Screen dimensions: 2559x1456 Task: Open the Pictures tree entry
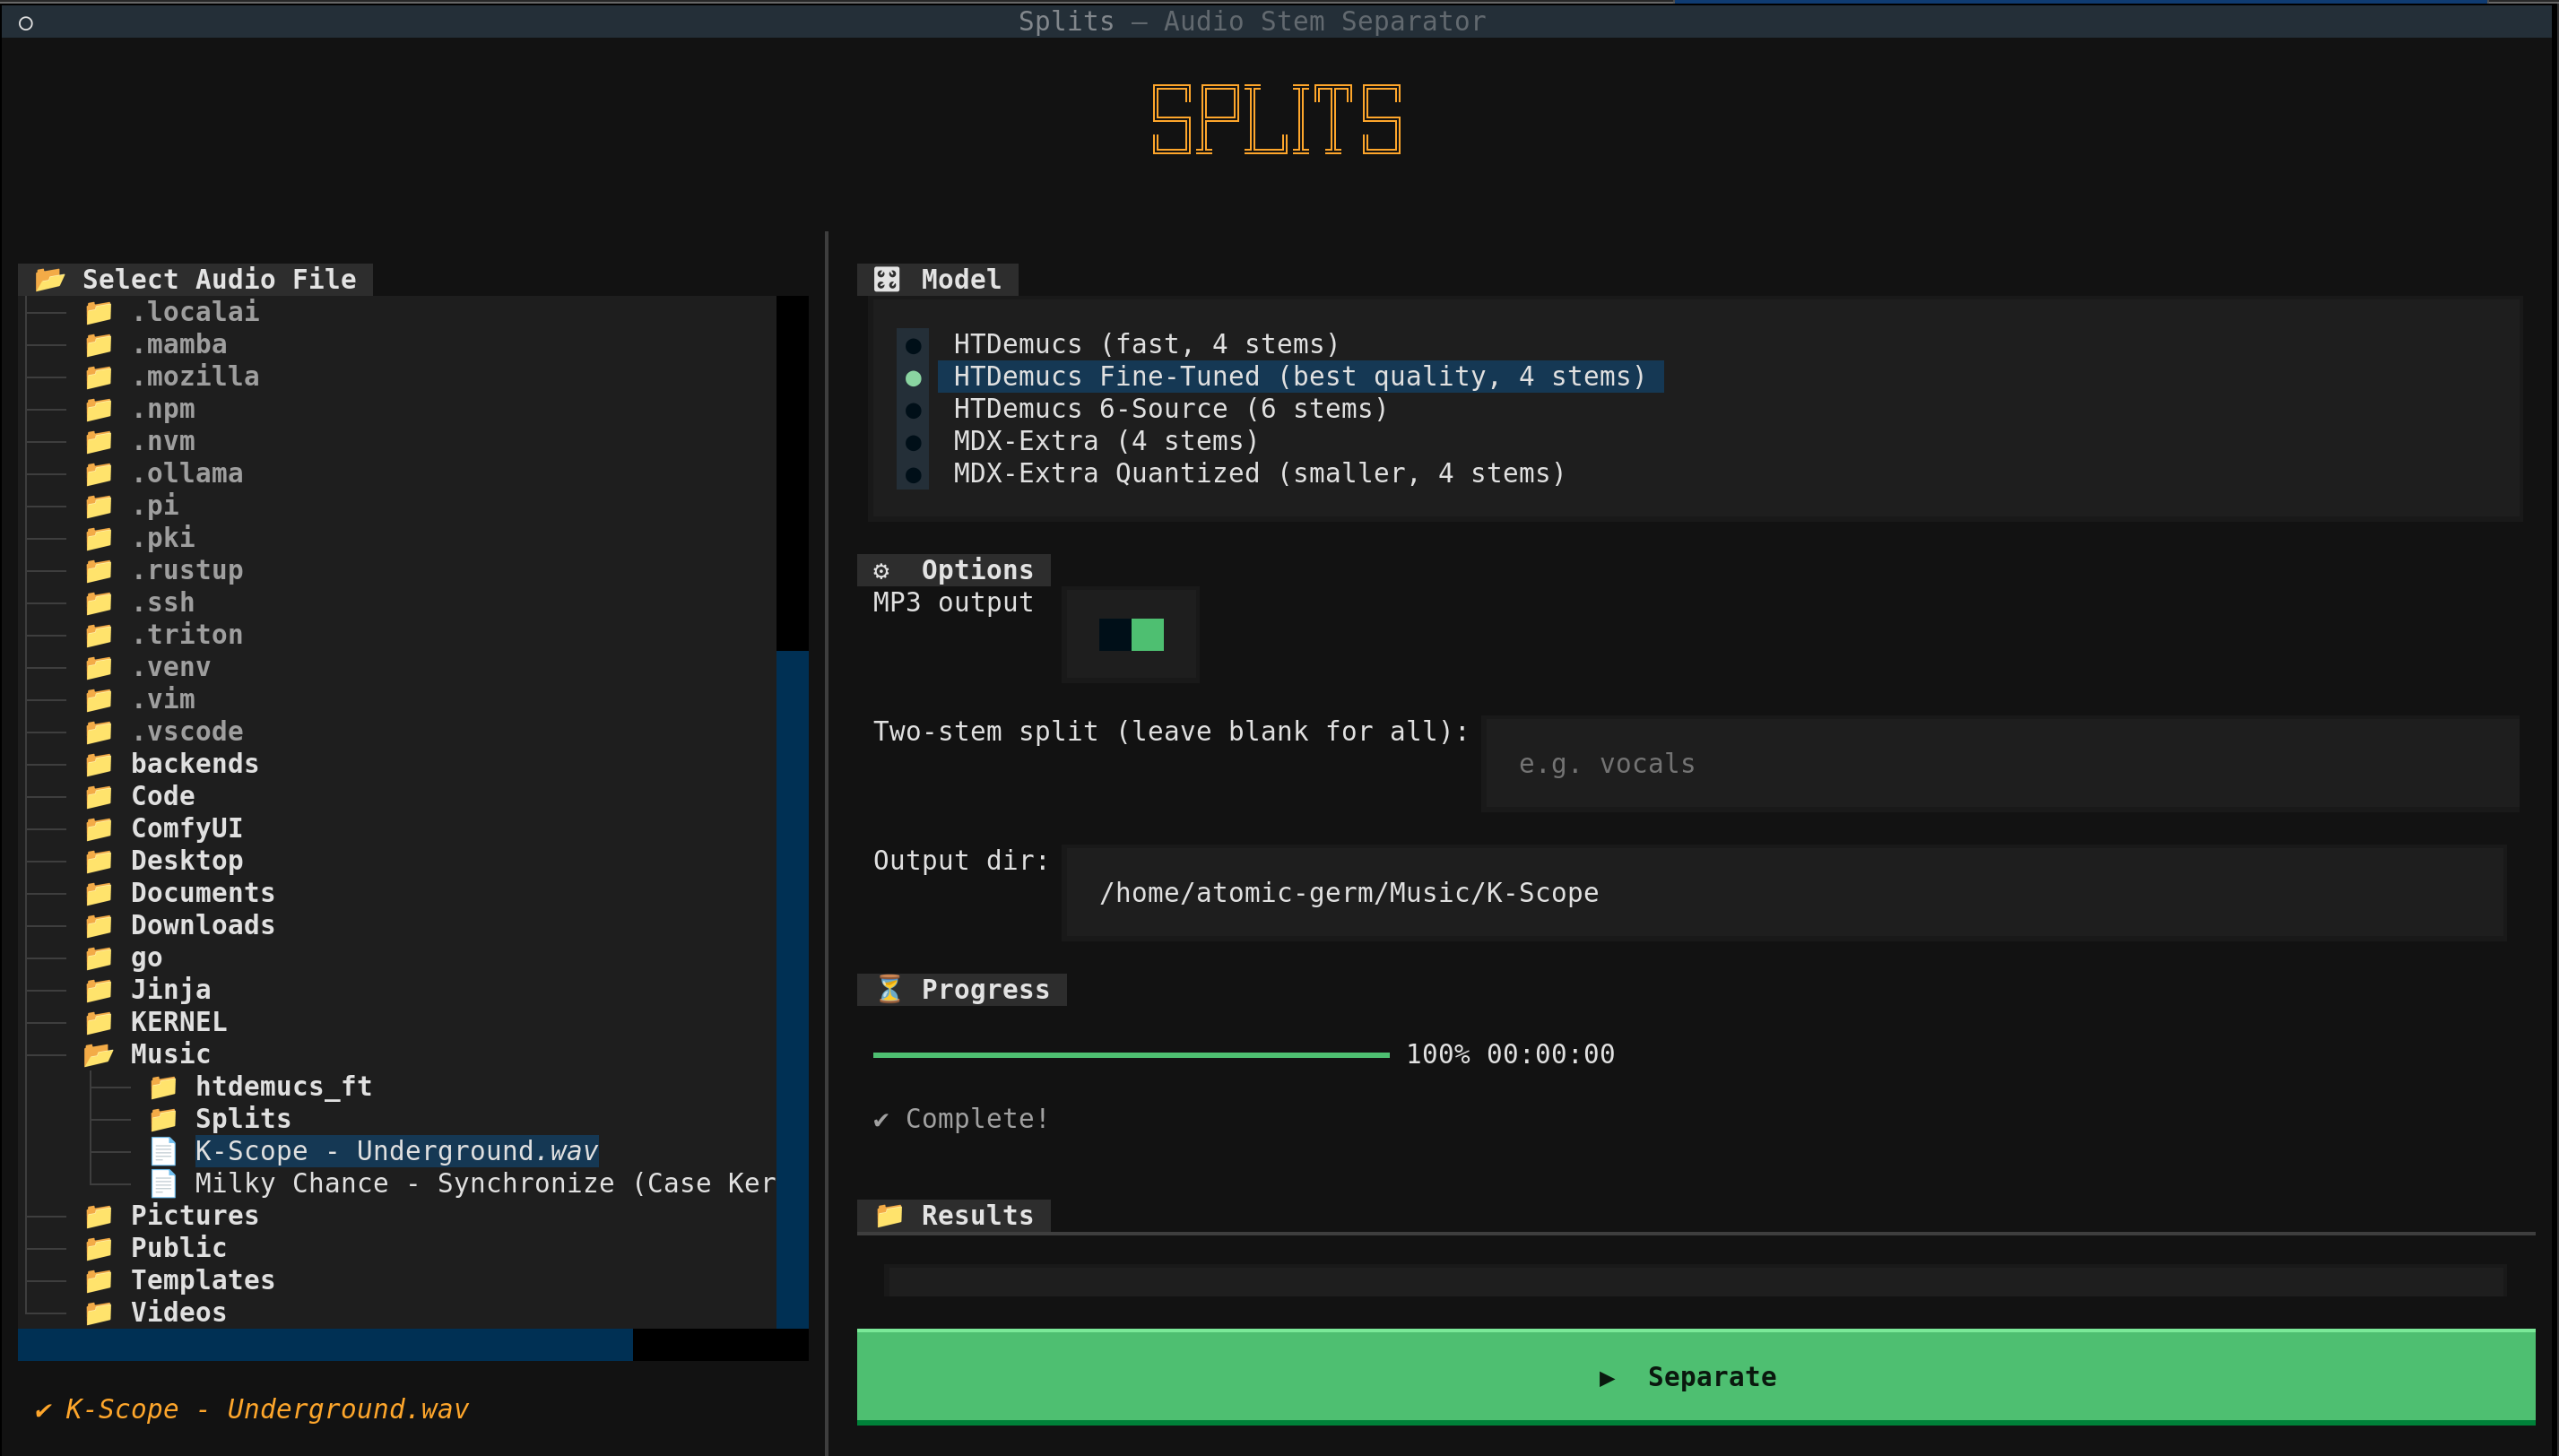pos(194,1215)
